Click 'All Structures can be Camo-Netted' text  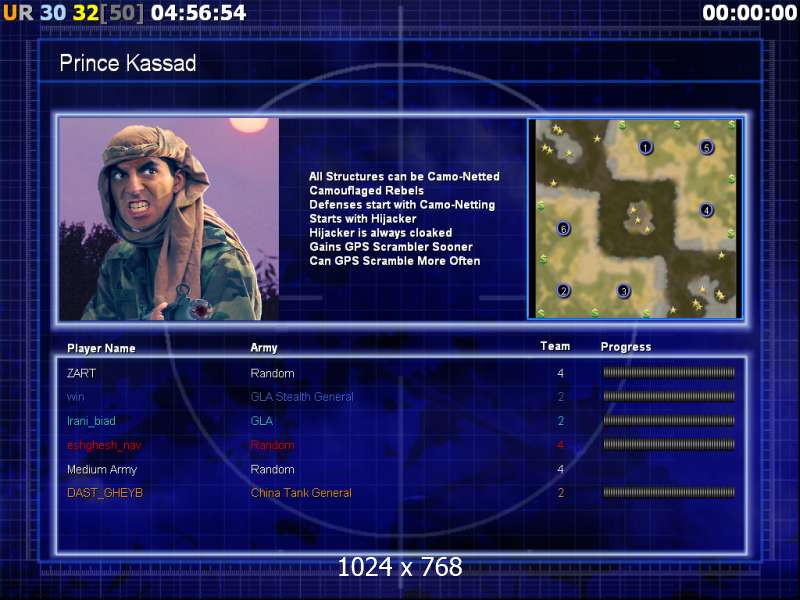[x=404, y=177]
